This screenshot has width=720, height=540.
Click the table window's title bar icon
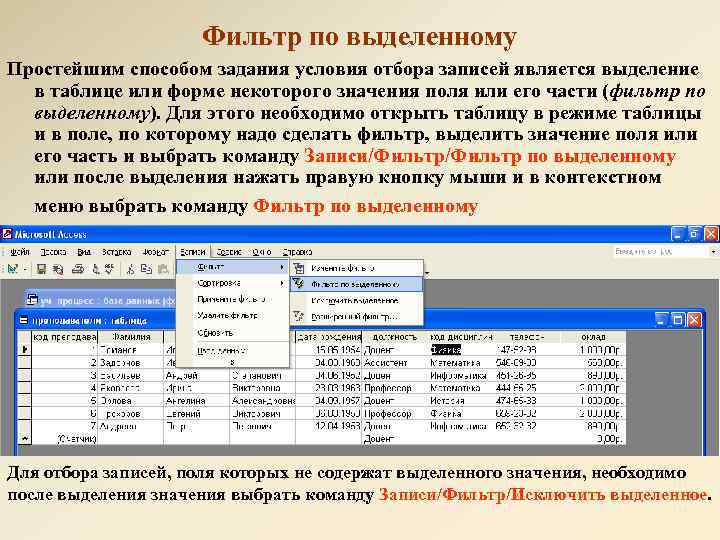[x=23, y=320]
